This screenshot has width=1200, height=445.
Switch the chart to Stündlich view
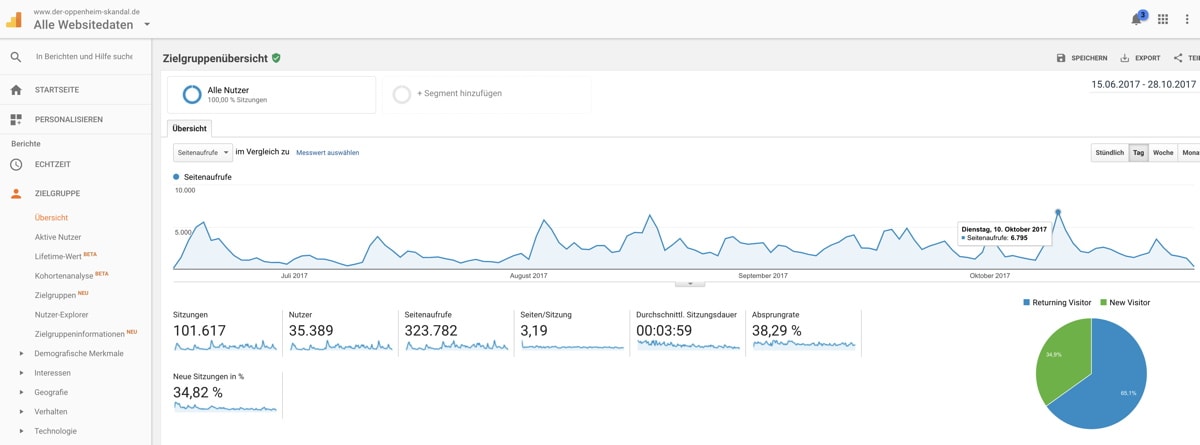(x=1109, y=153)
